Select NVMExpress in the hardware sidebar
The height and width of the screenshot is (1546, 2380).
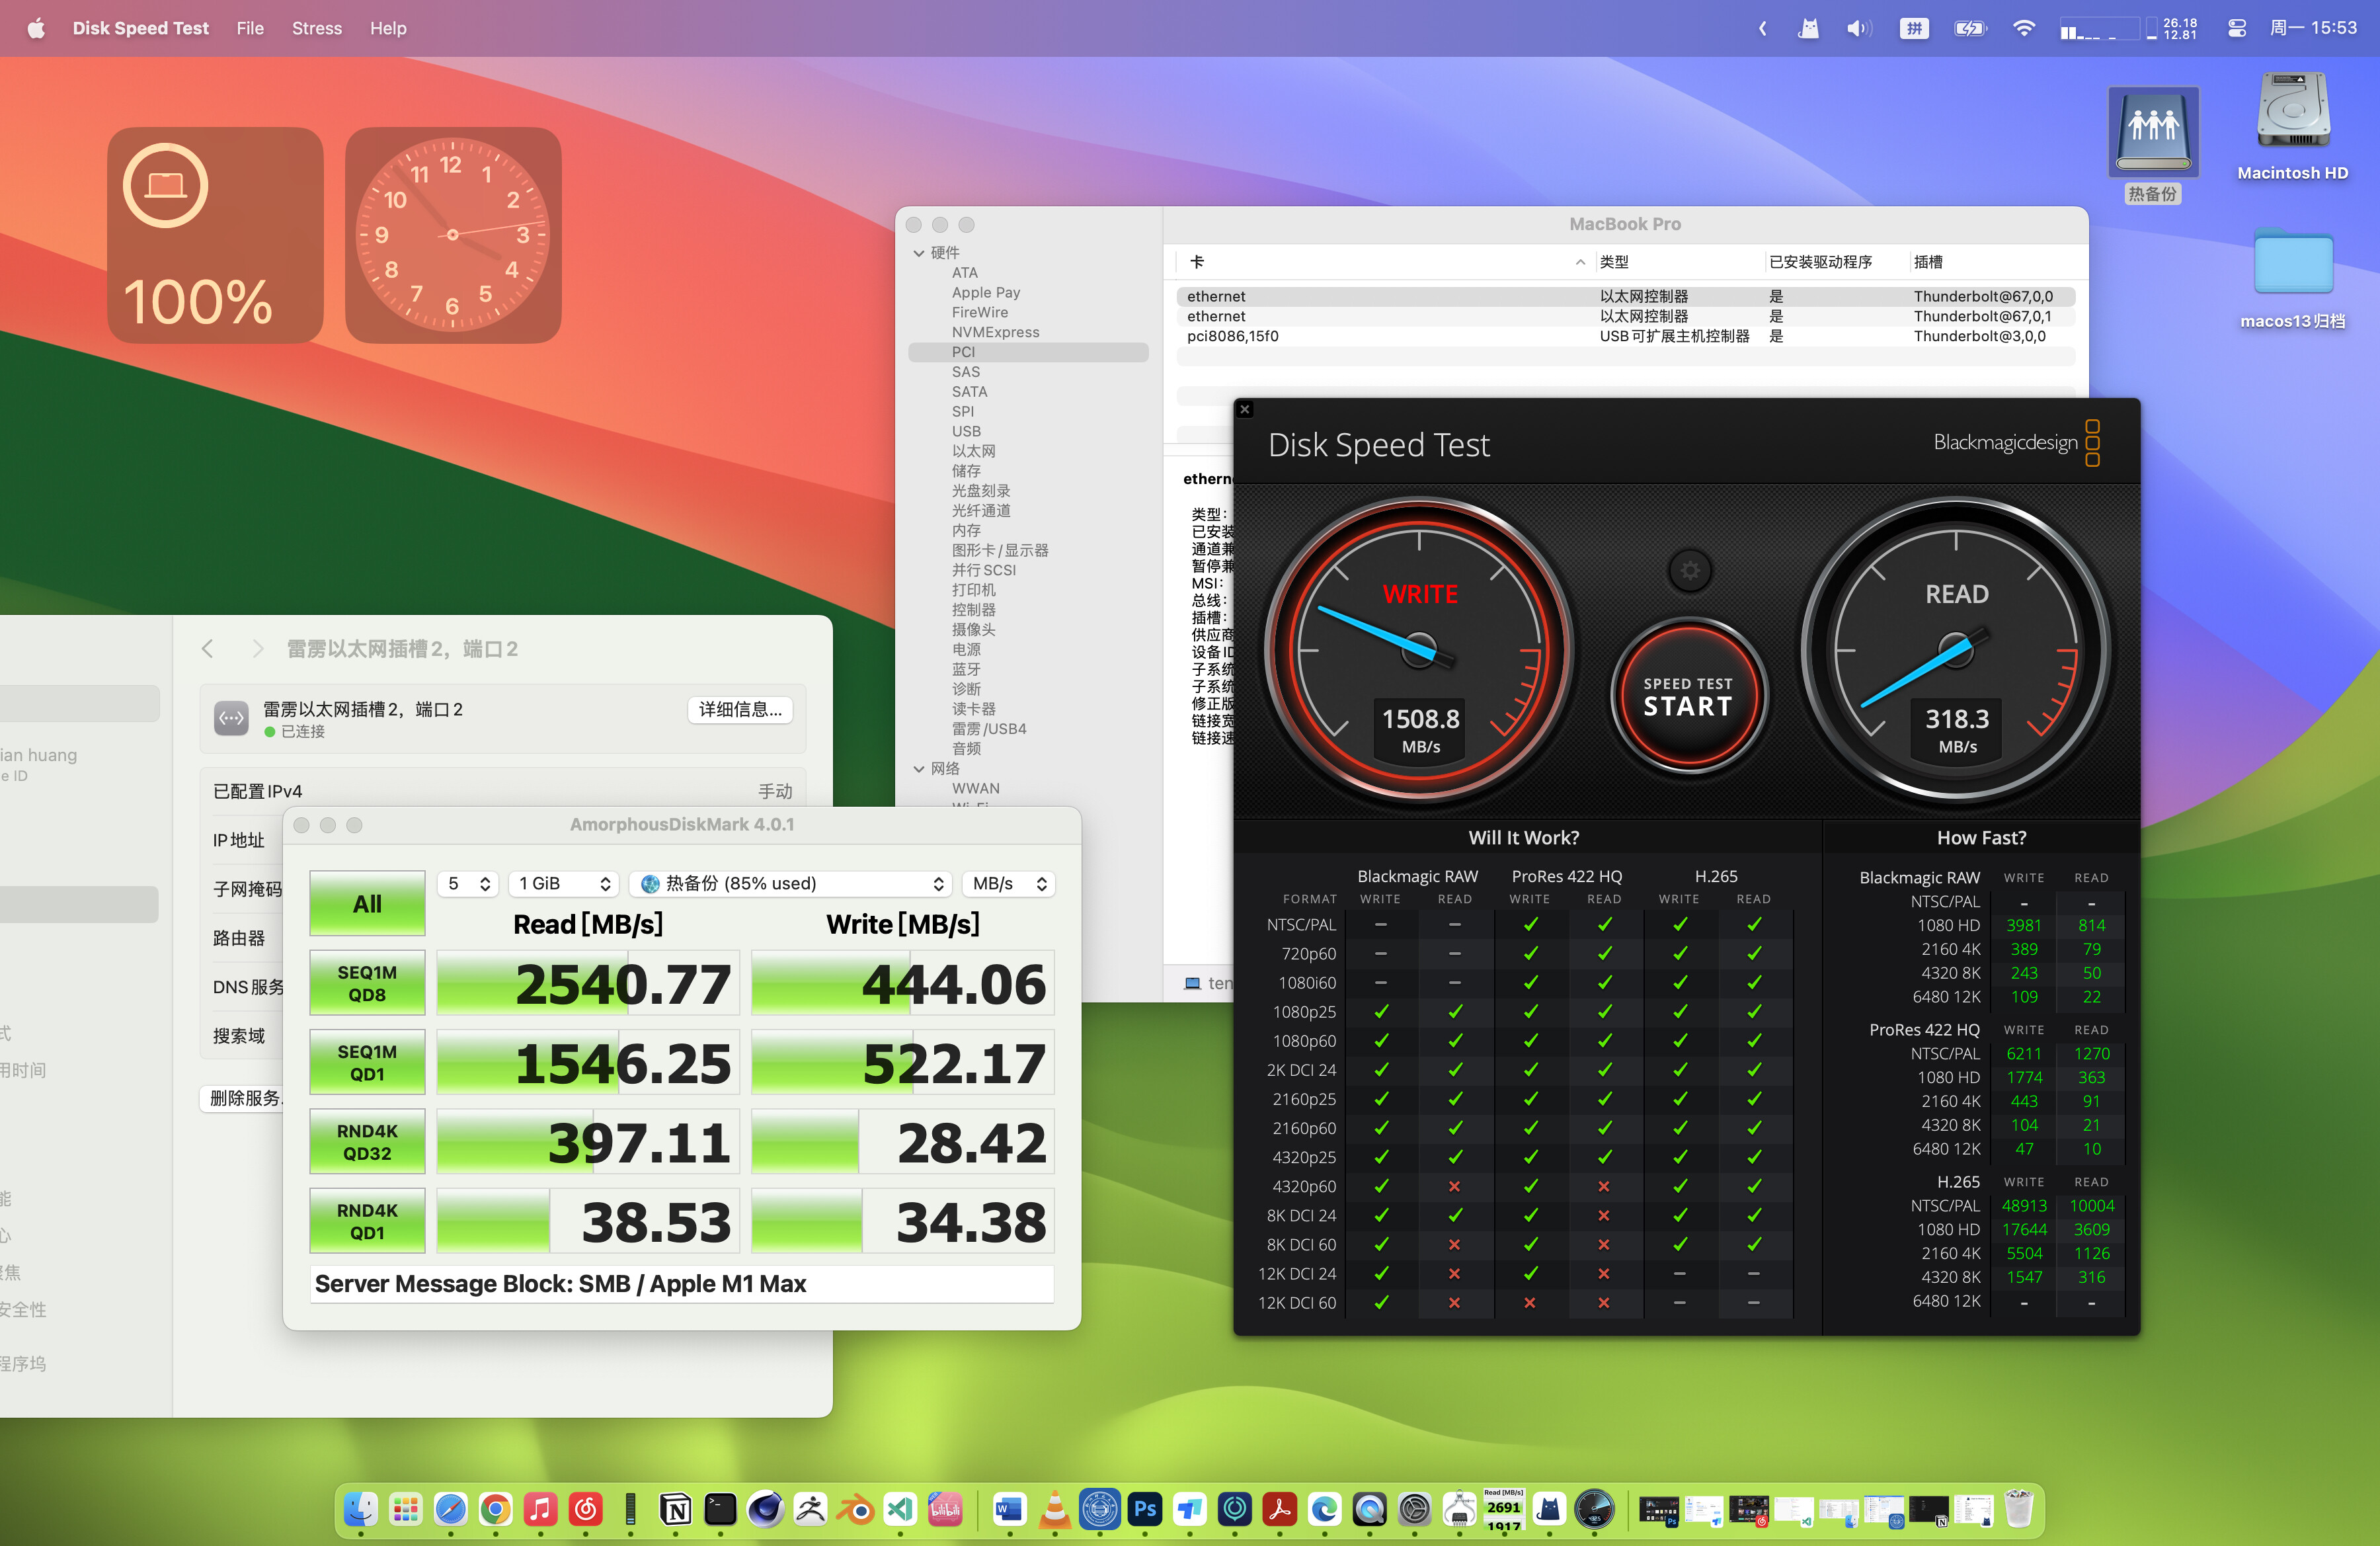tap(995, 332)
